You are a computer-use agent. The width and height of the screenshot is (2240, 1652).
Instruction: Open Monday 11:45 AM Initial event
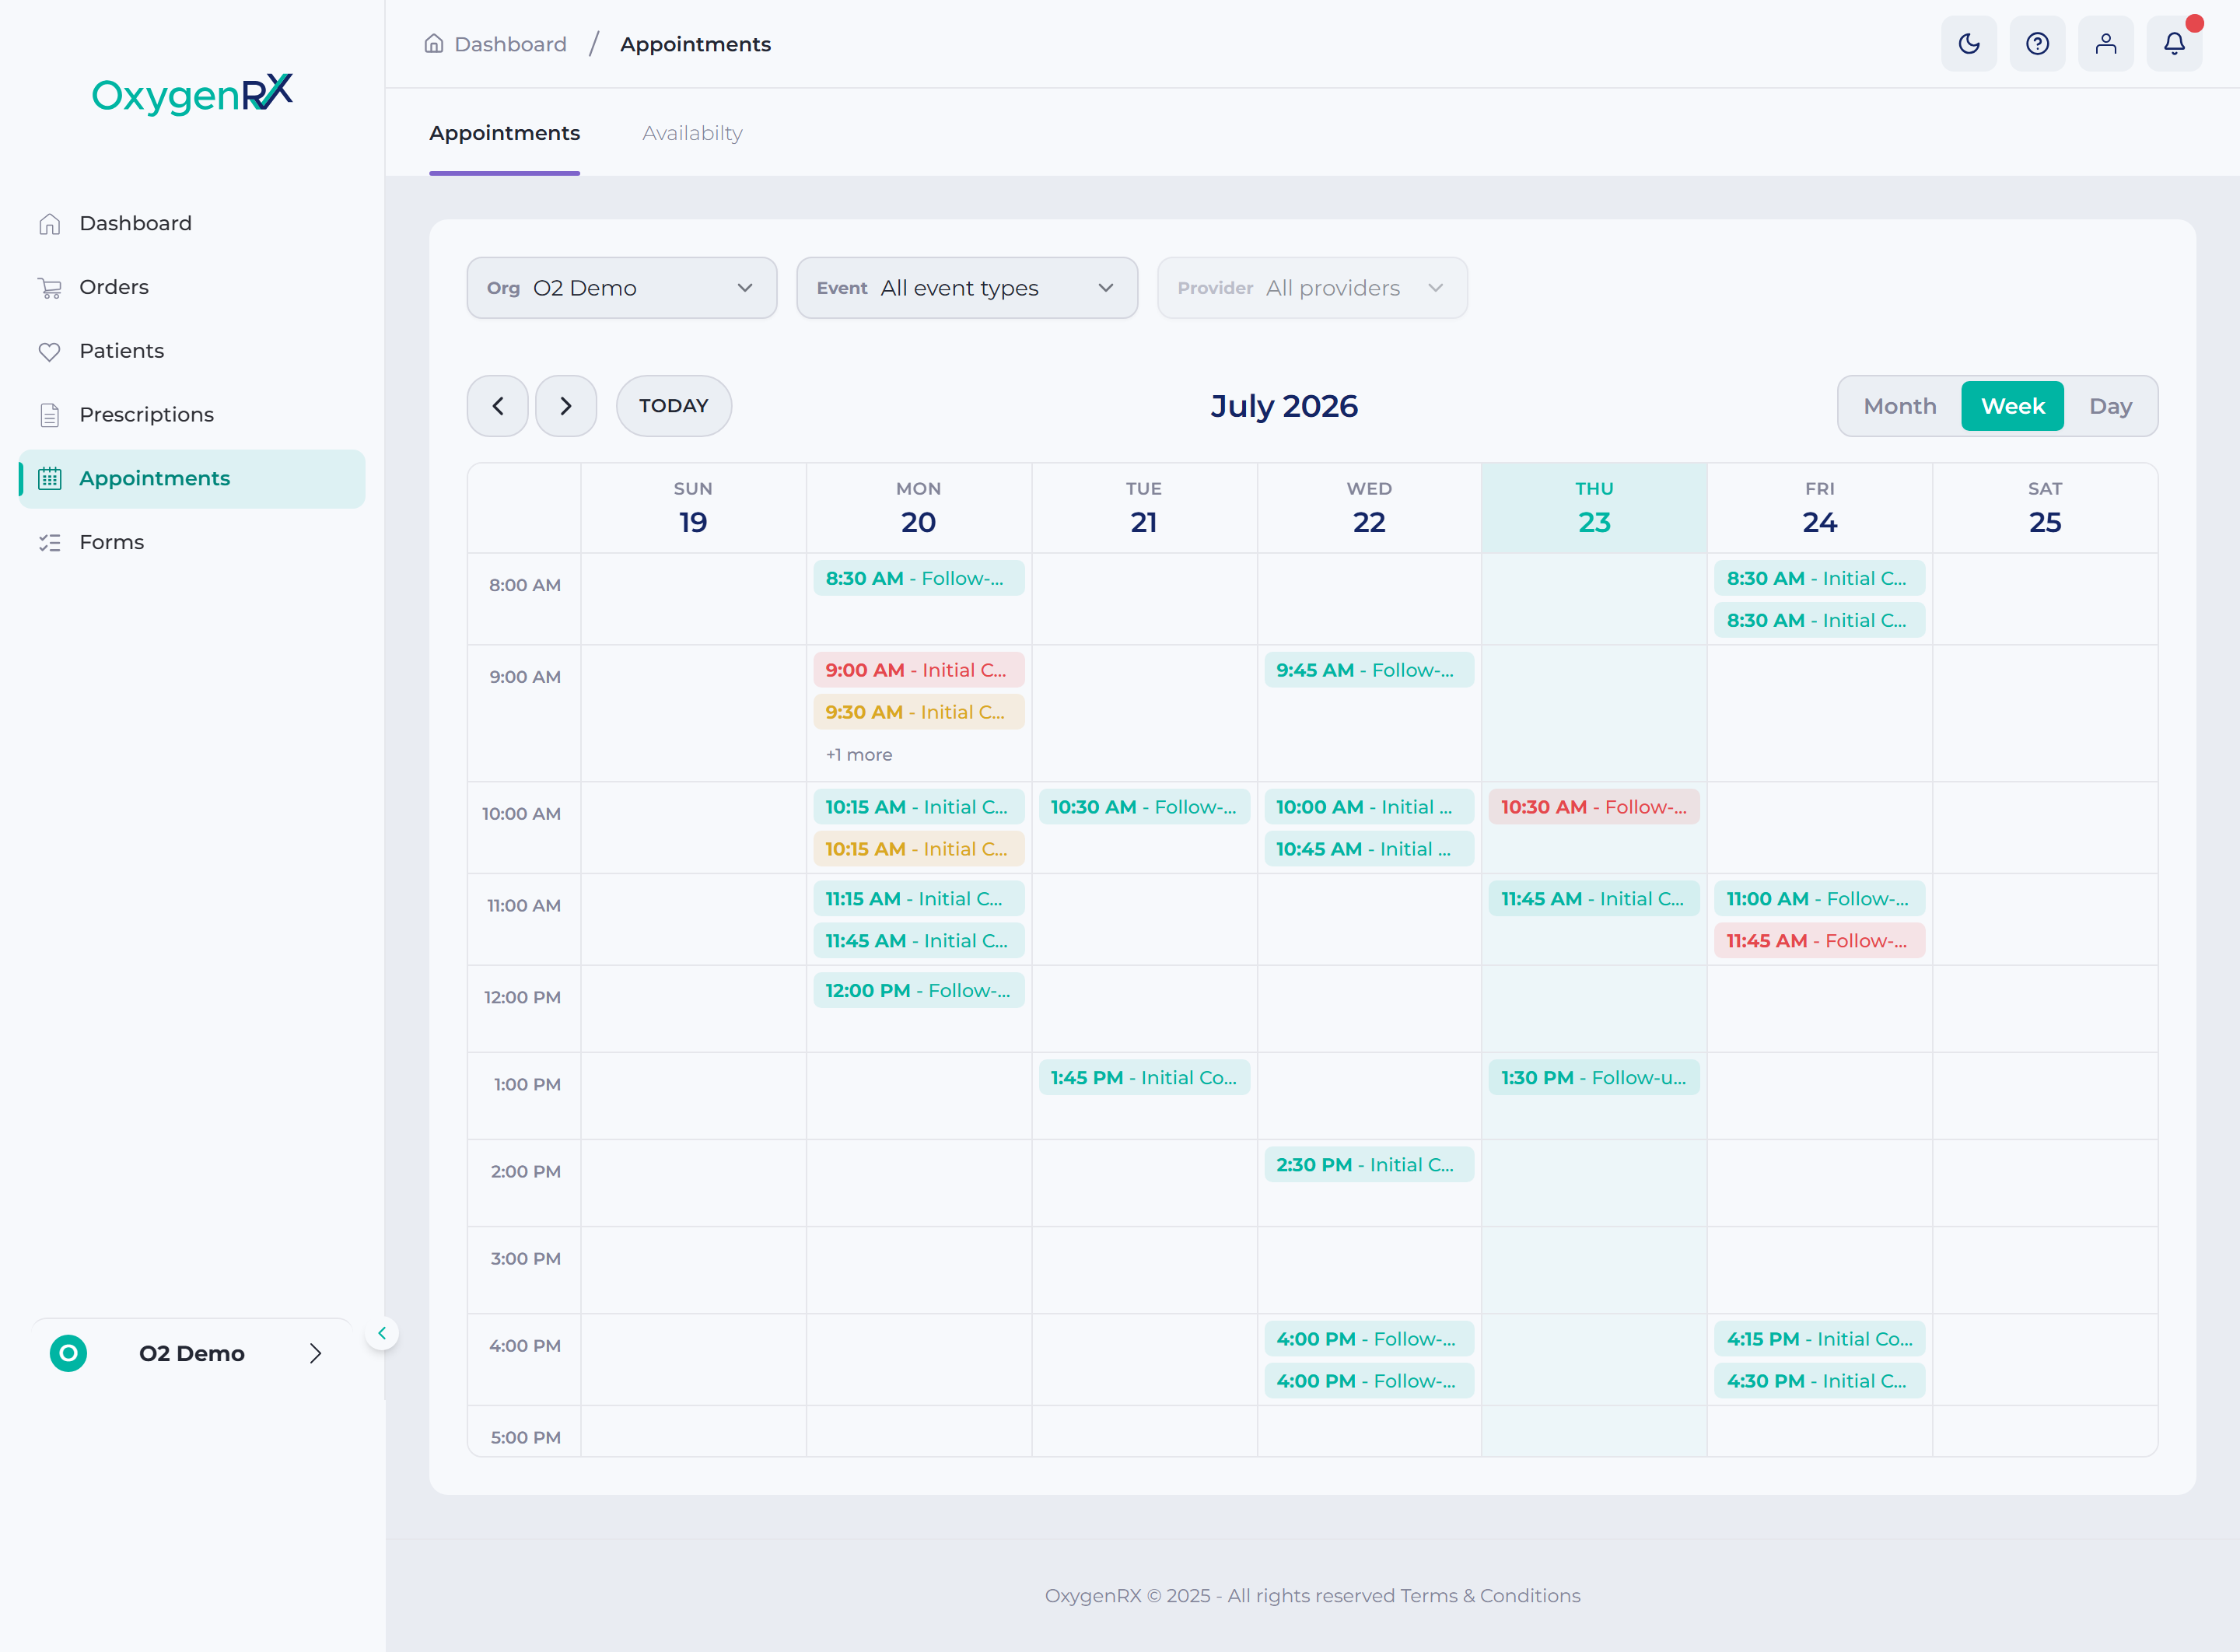918,941
